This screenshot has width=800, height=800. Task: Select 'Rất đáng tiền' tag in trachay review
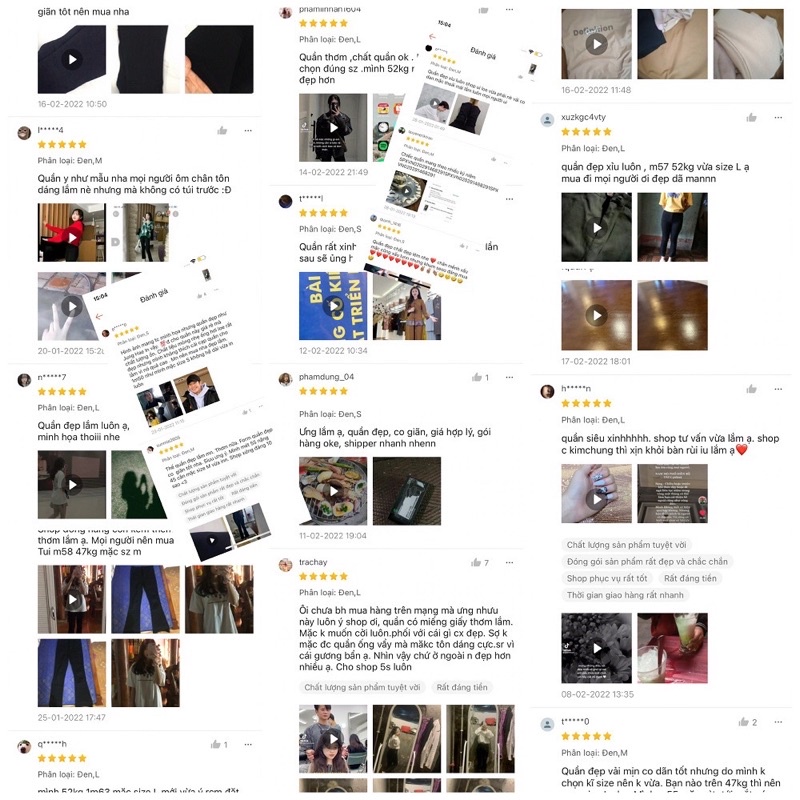462,687
